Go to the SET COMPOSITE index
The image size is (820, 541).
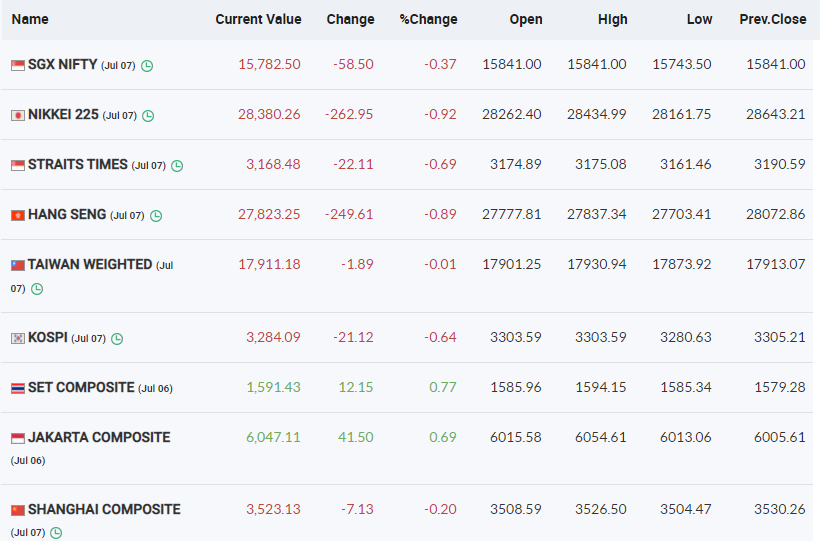pyautogui.click(x=80, y=387)
